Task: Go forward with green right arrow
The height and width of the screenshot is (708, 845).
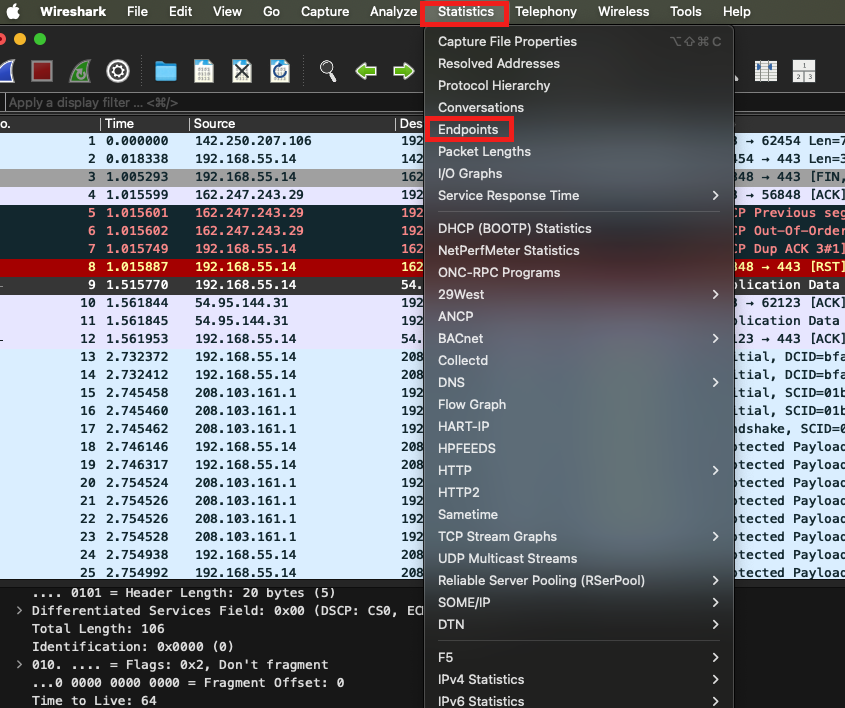Action: click(x=404, y=71)
